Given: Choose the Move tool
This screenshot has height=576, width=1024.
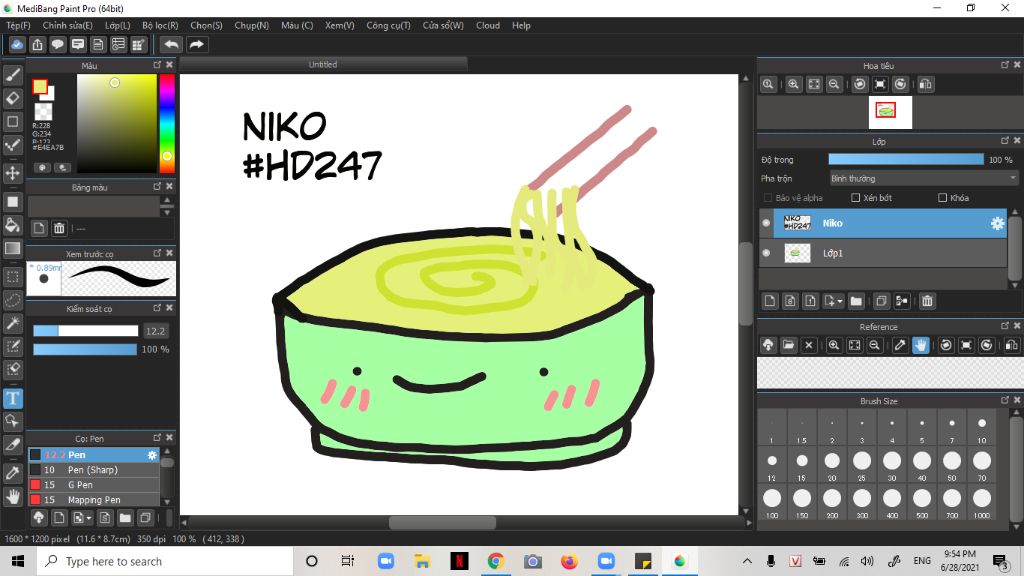Looking at the screenshot, I should [12, 173].
